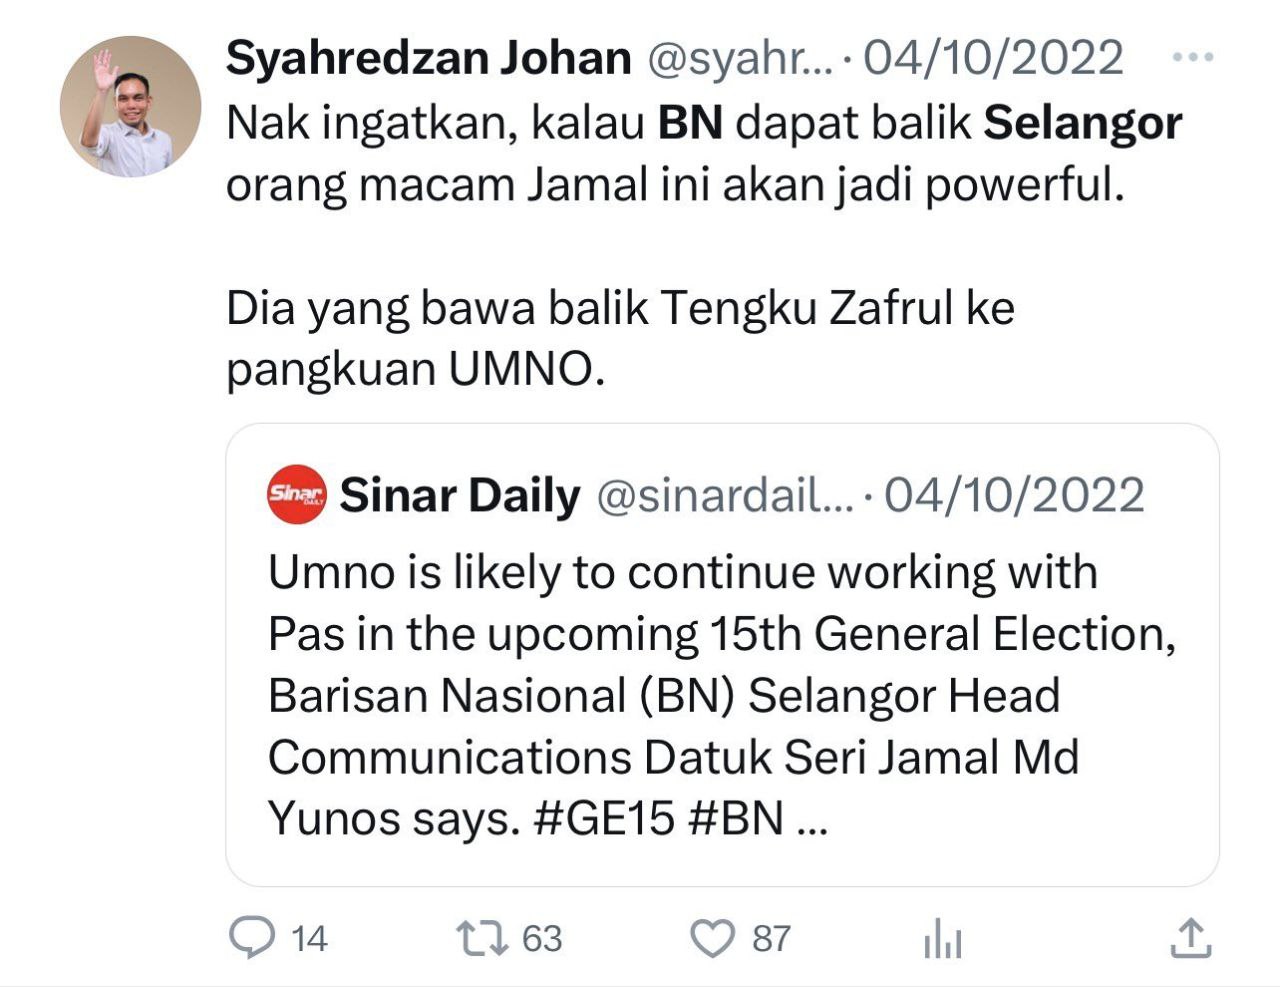Open the @syahr... username handle
This screenshot has width=1280, height=987.
(740, 59)
